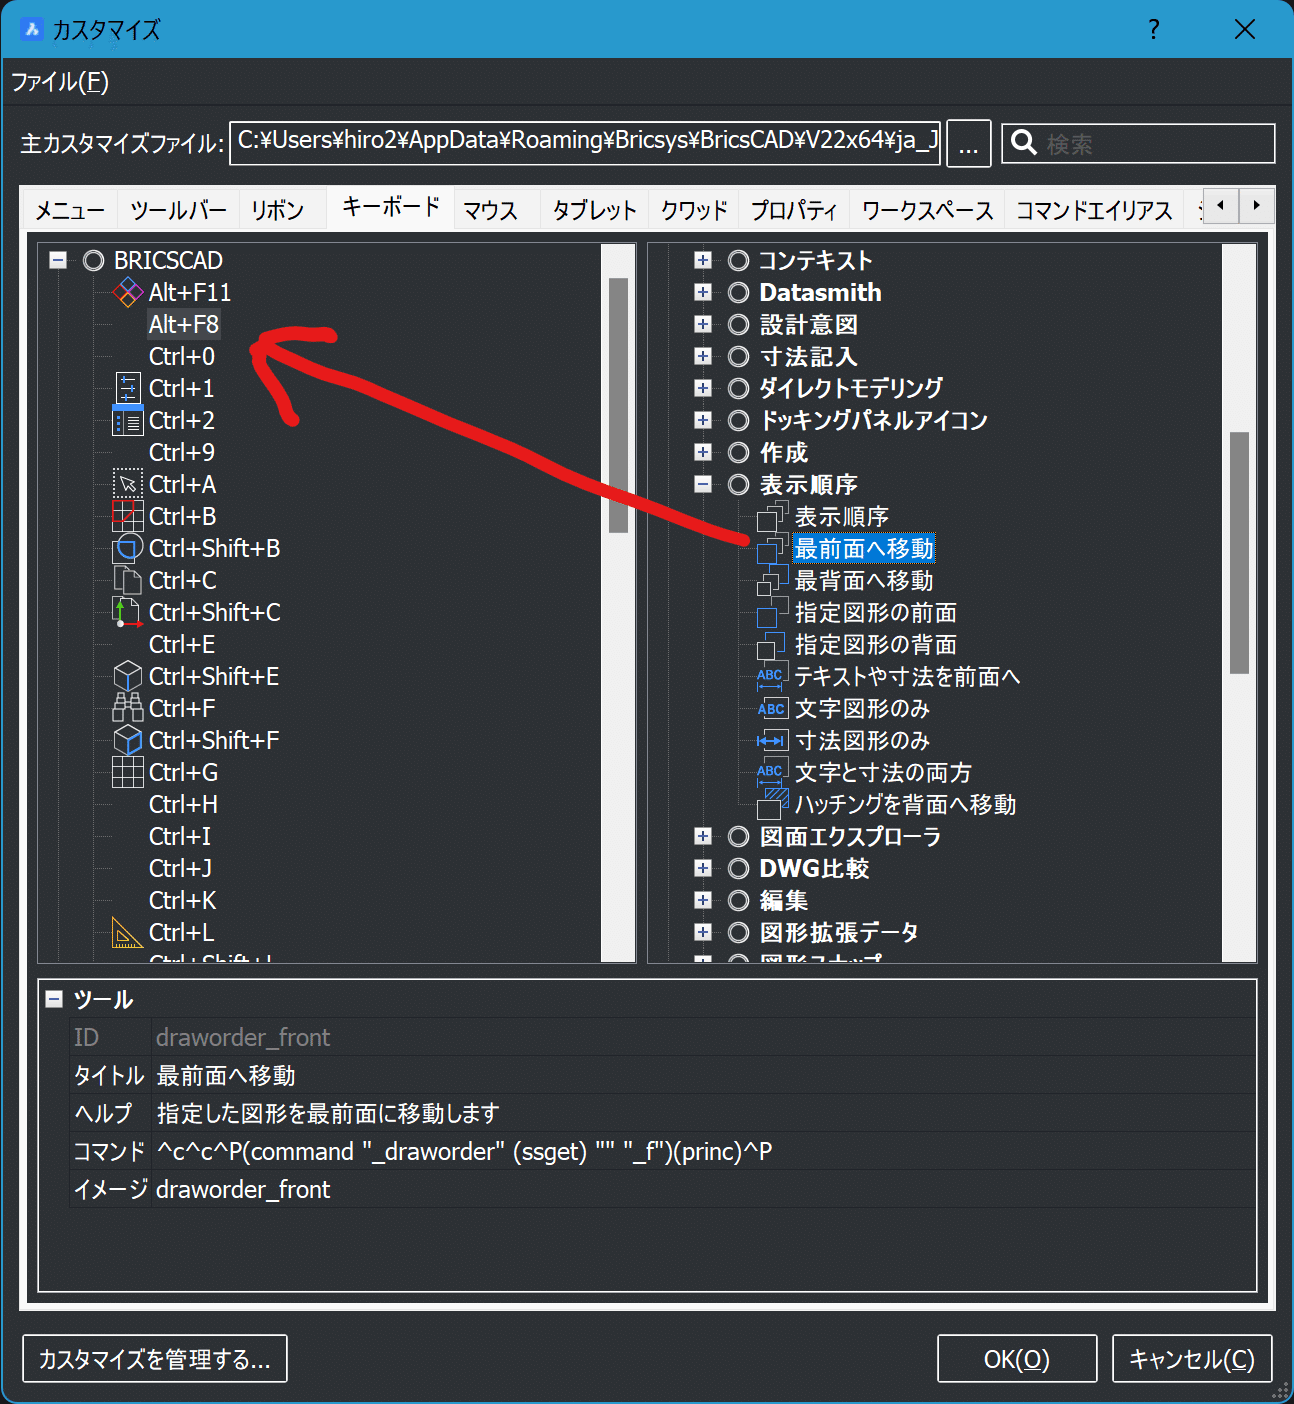The width and height of the screenshot is (1294, 1404).
Task: Click the コマンド value field
Action: point(703,1152)
